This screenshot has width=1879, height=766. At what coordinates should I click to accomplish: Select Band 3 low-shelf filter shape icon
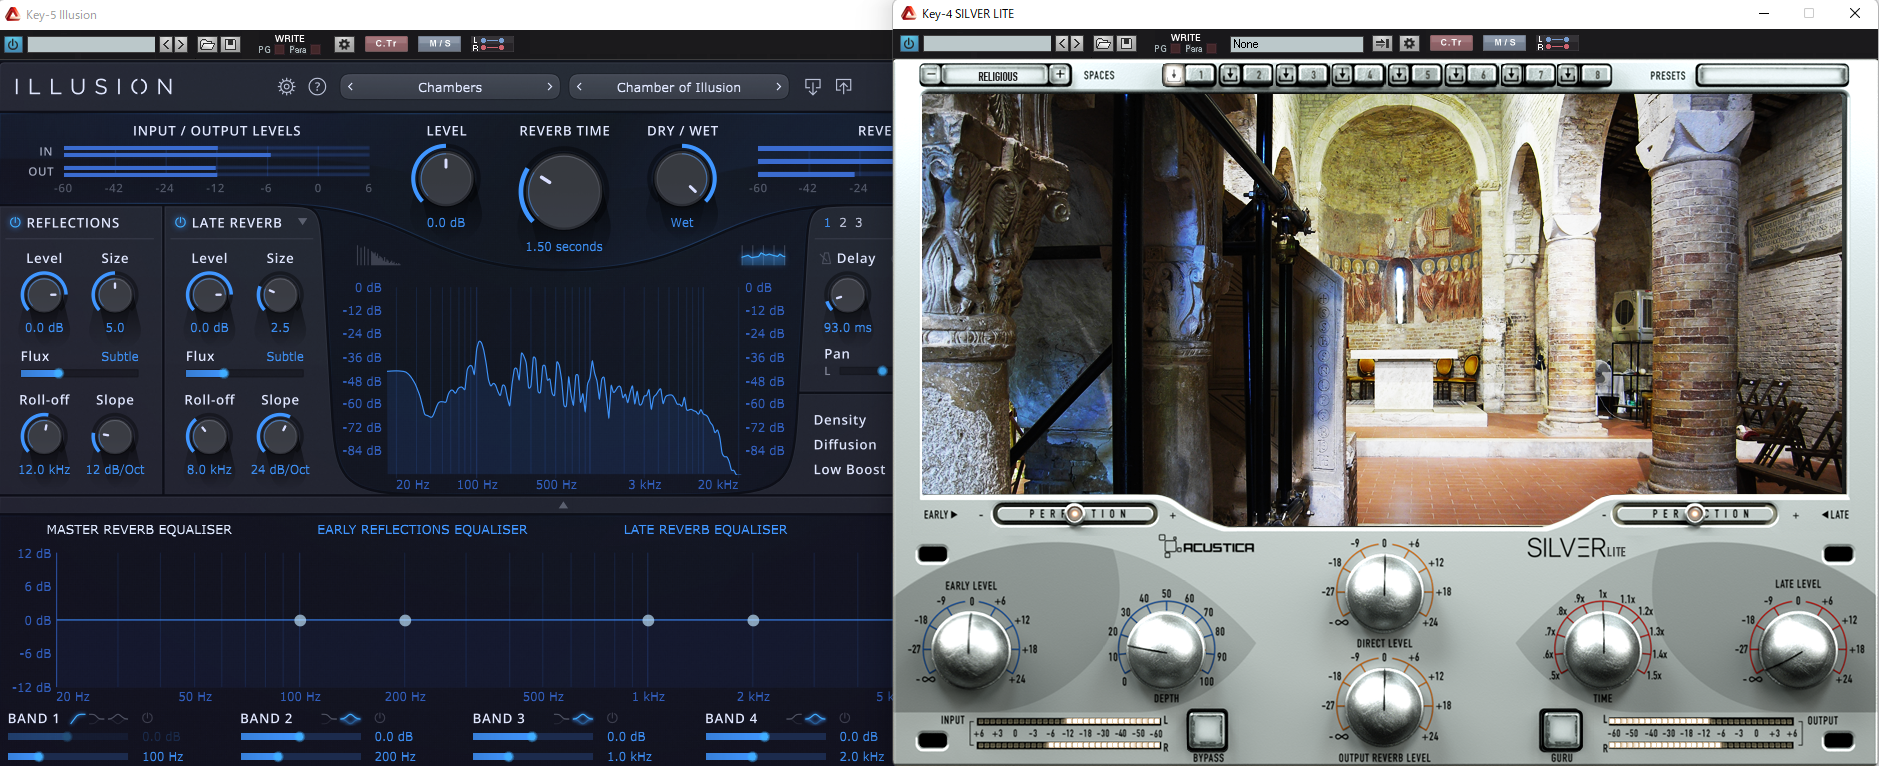561,718
